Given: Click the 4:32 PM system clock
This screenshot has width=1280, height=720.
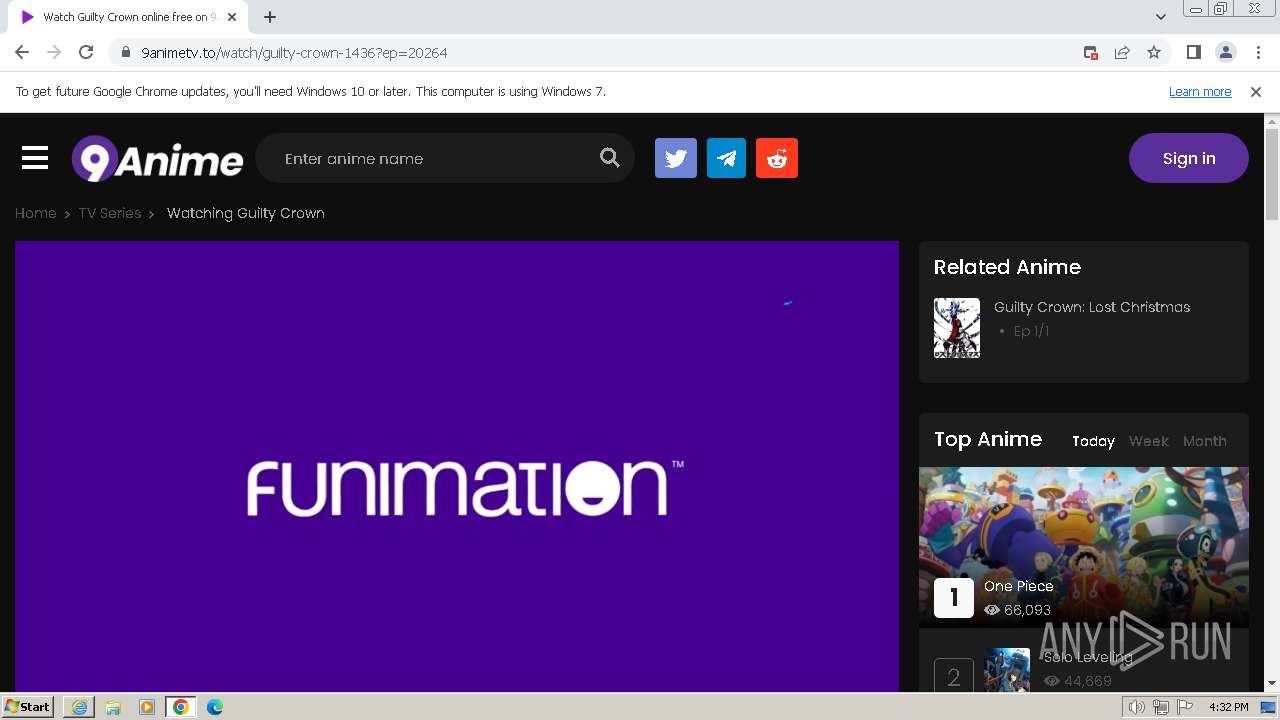Looking at the screenshot, I should click(x=1228, y=707).
